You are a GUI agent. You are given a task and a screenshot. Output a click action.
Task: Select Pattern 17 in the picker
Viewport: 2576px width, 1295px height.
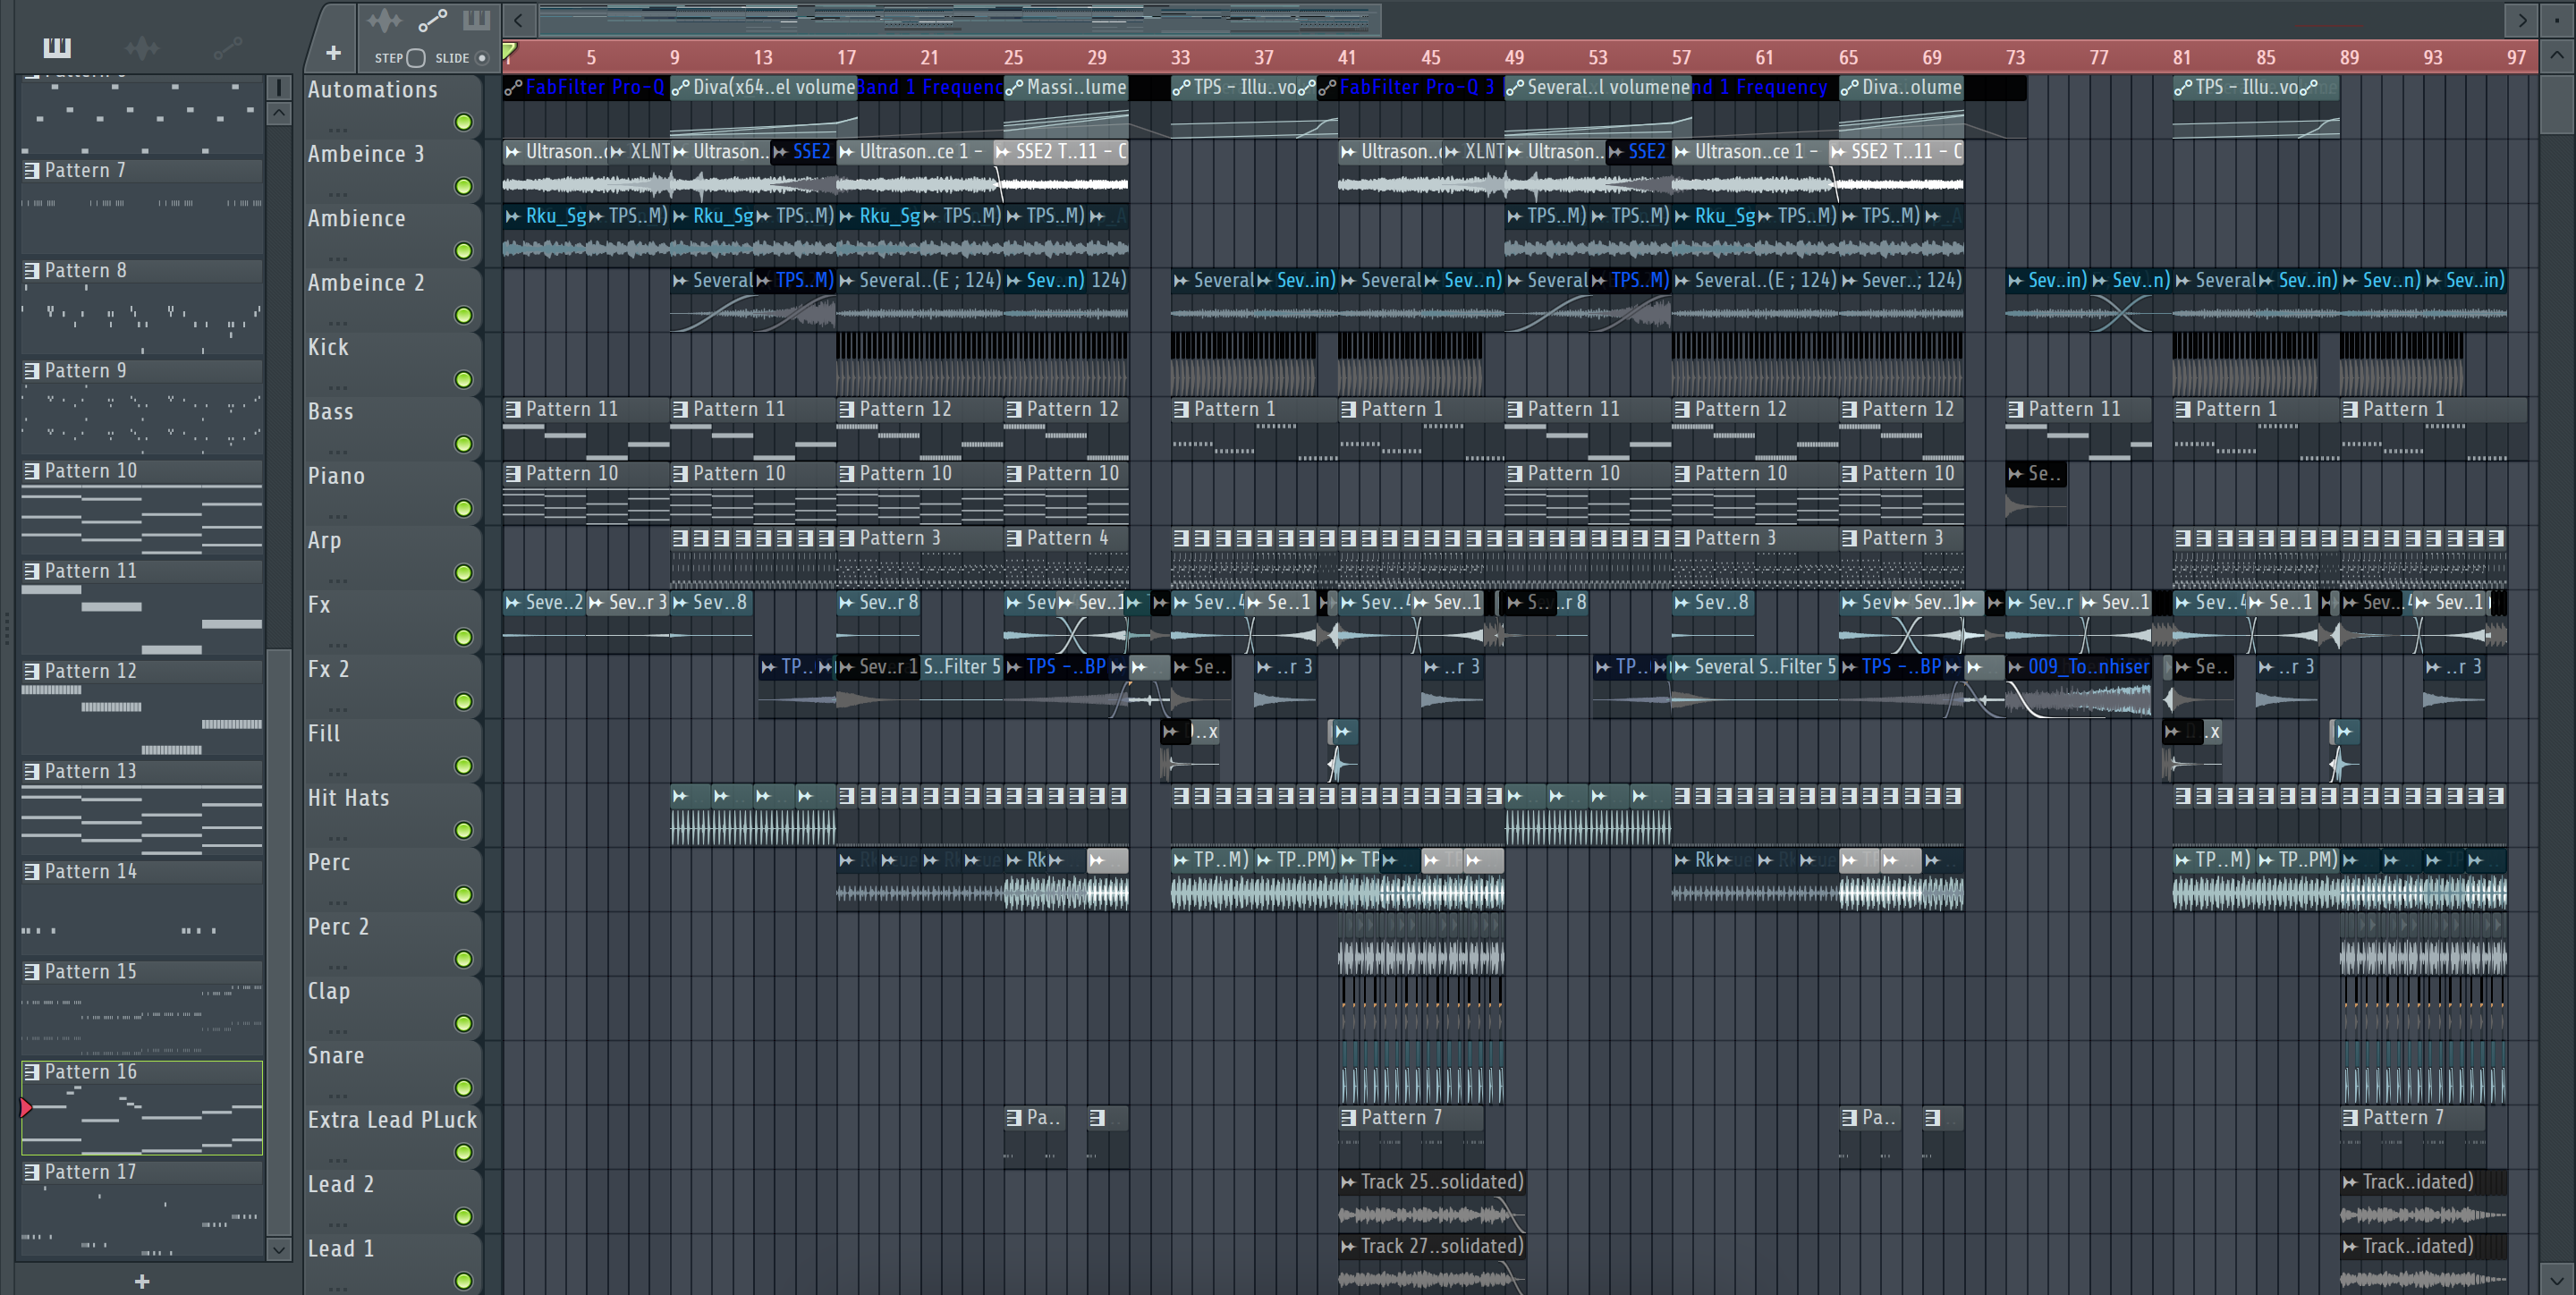pos(142,1207)
